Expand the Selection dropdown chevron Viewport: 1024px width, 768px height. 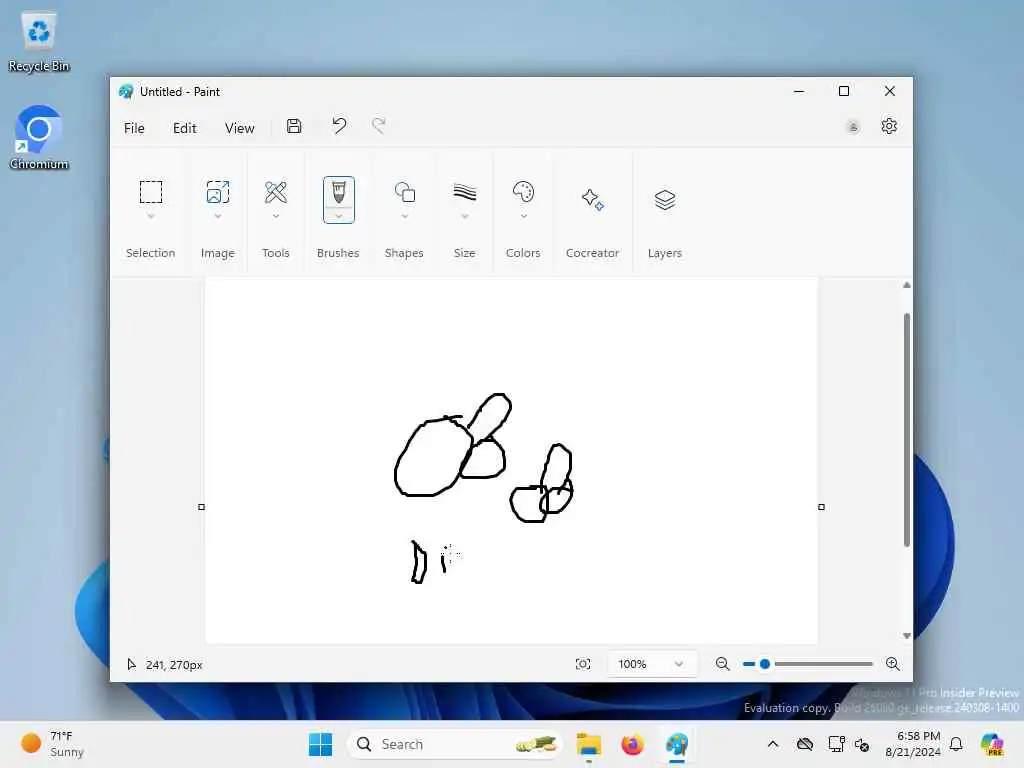[x=151, y=216]
